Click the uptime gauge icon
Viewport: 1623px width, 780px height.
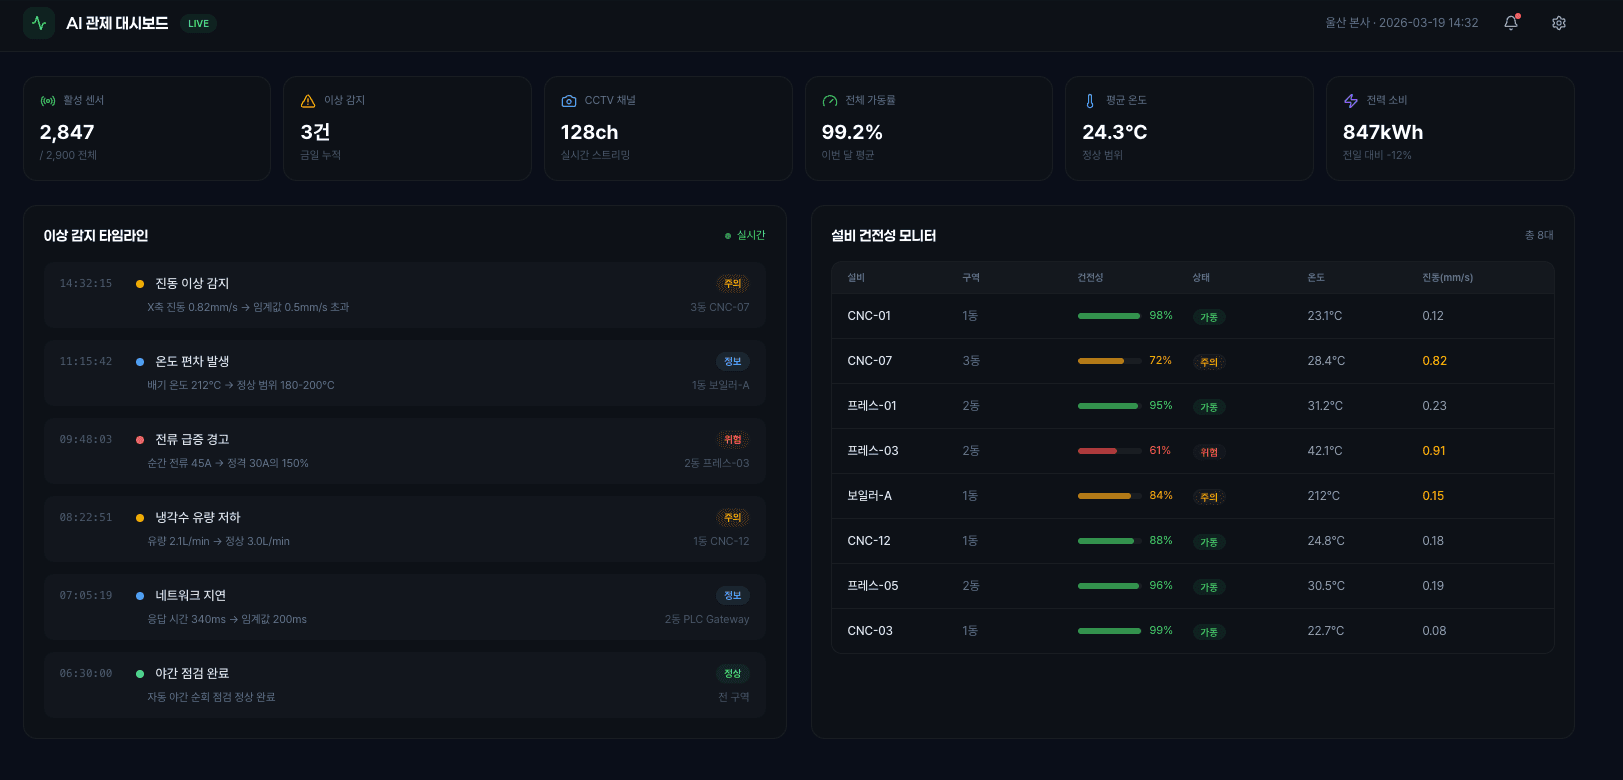[829, 101]
